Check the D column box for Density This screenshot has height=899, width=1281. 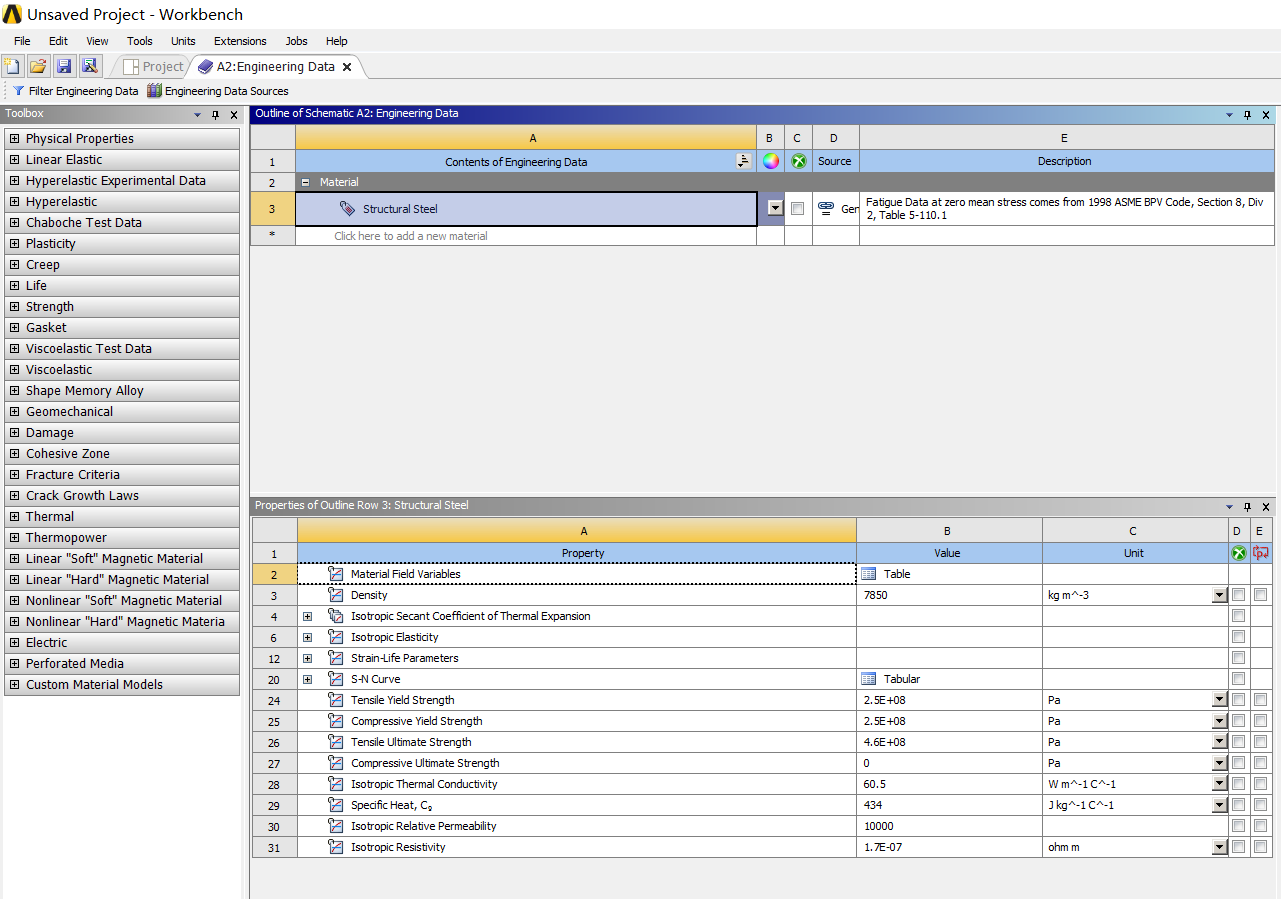[1238, 594]
